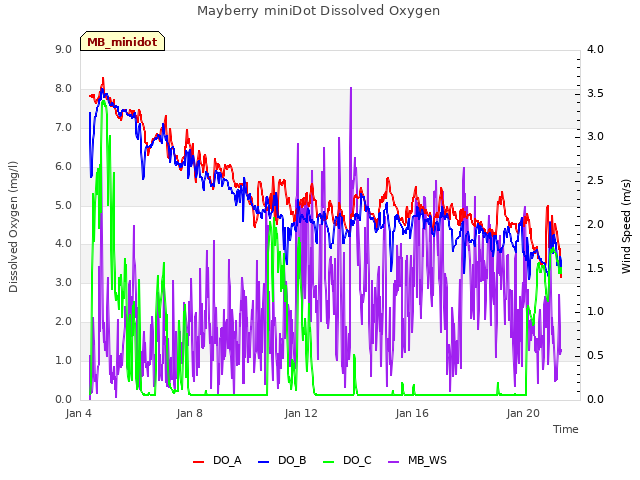The width and height of the screenshot is (640, 480).
Task: Click the red DO_A legend swatch
Action: (198, 462)
